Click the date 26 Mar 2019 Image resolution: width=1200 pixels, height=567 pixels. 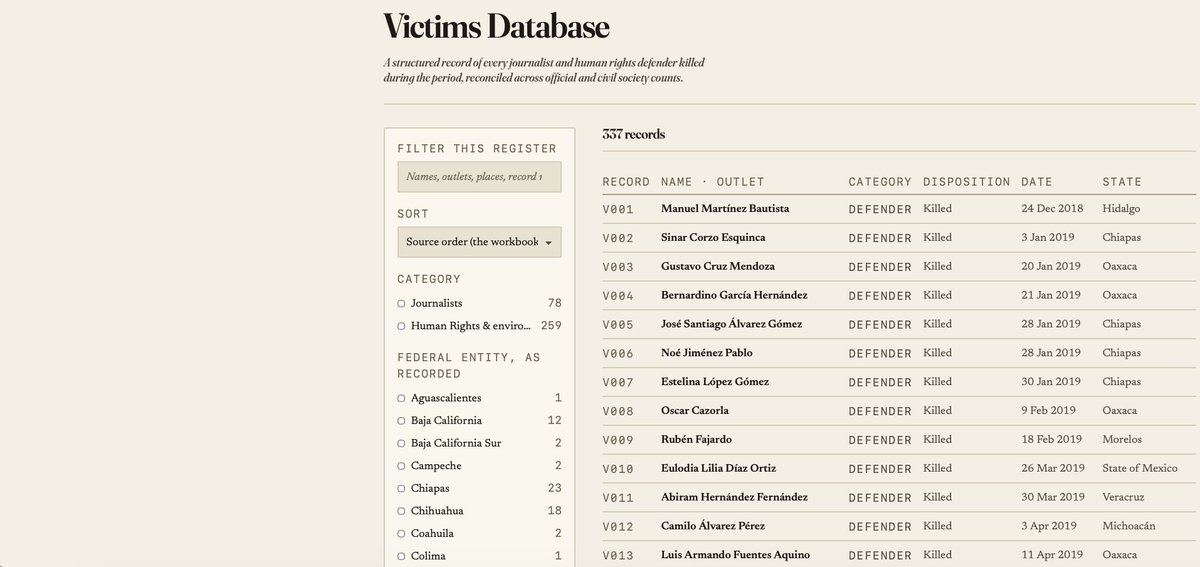pos(1053,468)
